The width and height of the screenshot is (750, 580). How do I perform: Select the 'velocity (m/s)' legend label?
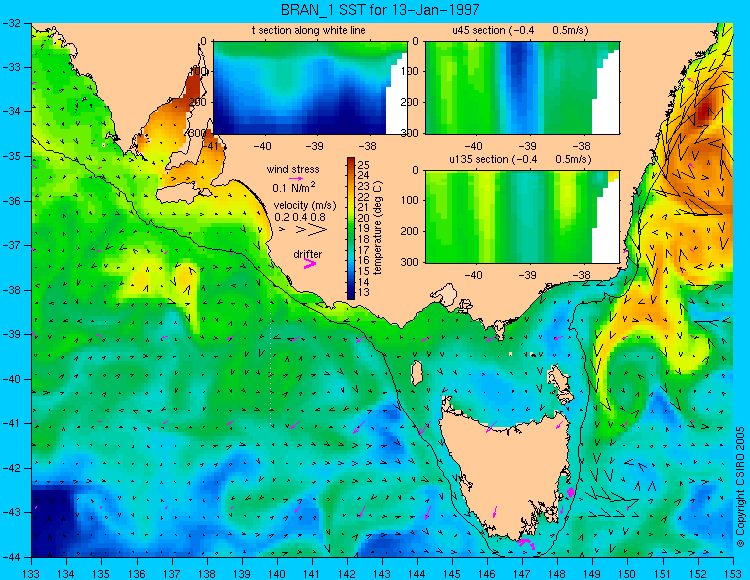coord(305,206)
